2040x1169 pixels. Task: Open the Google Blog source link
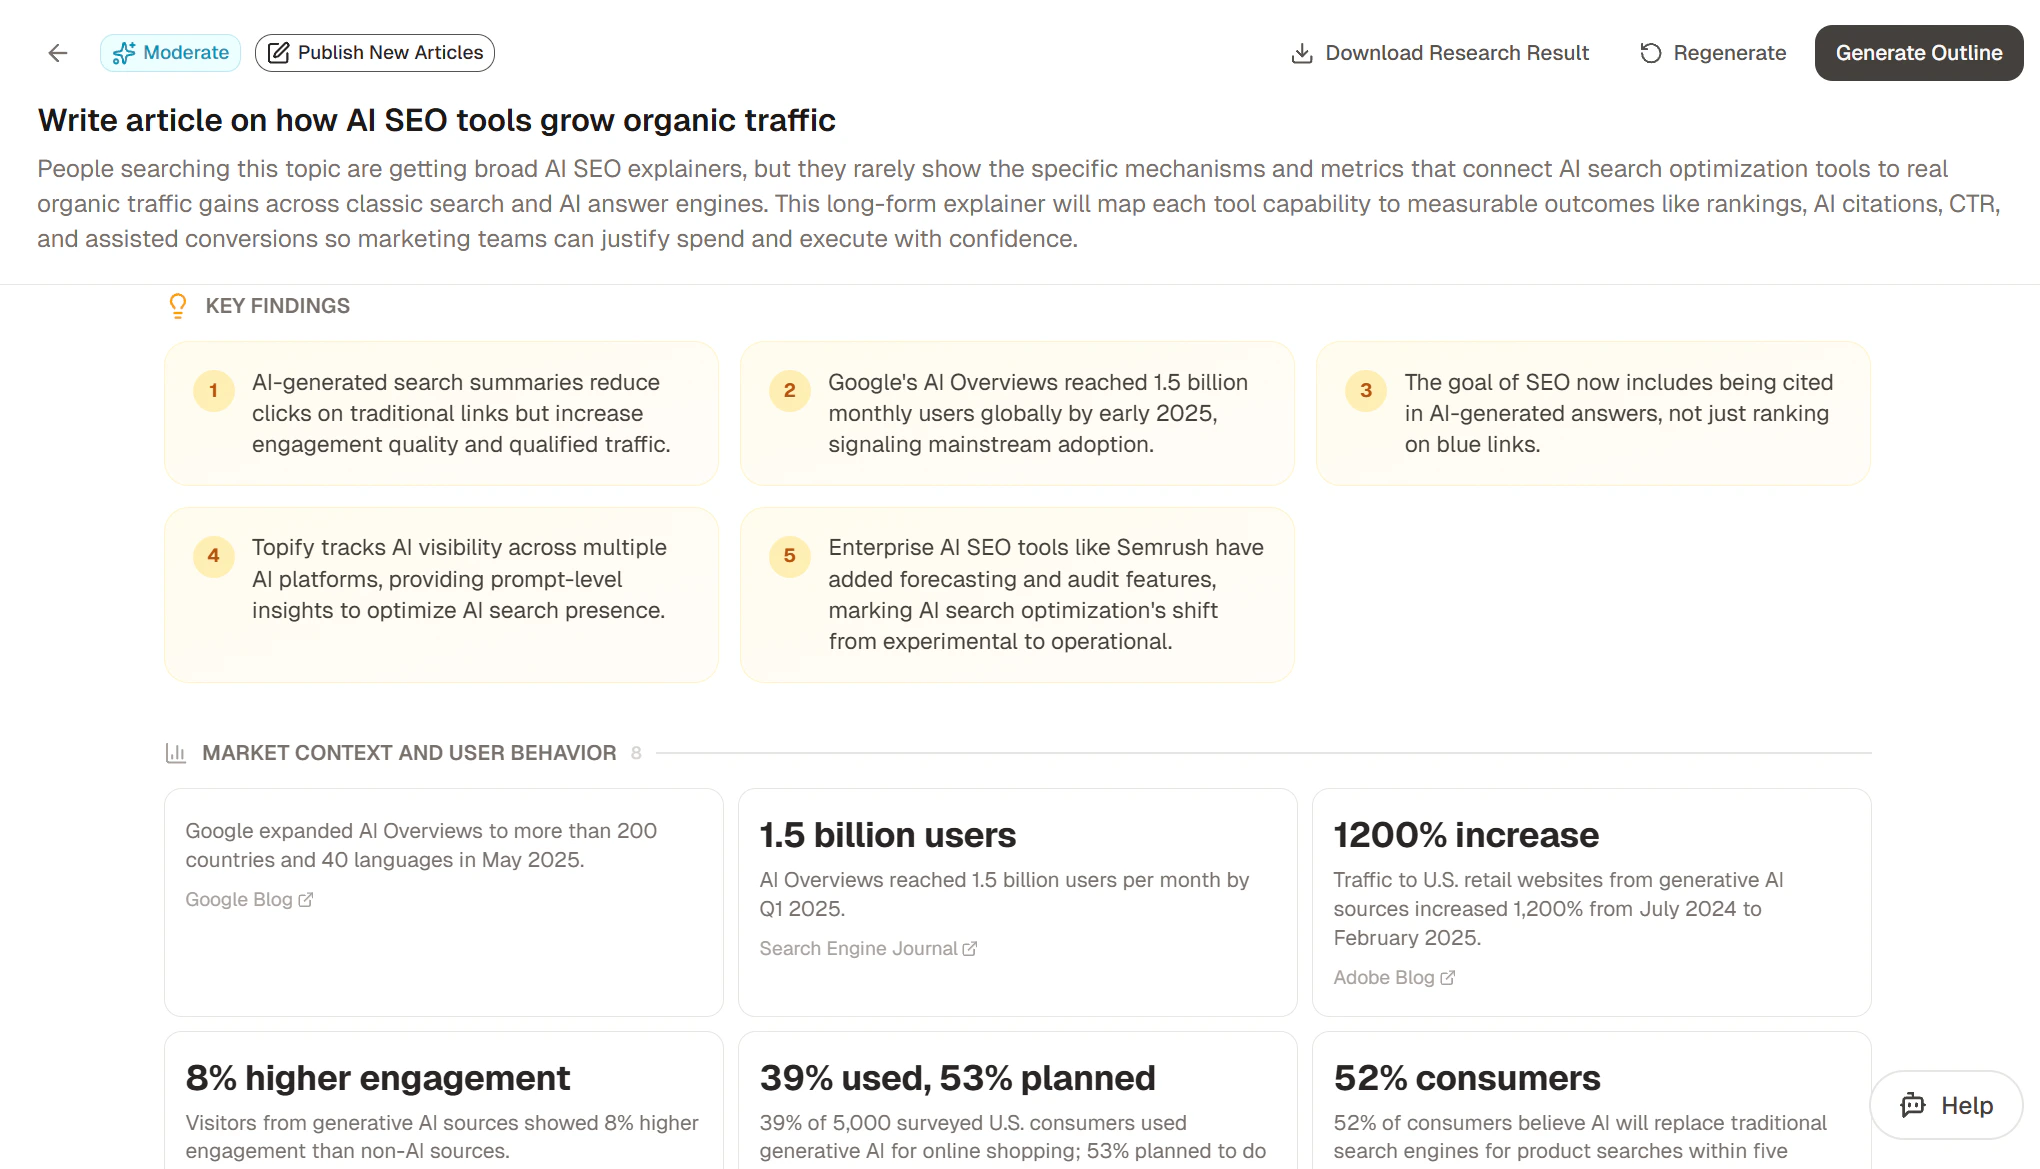pos(249,900)
